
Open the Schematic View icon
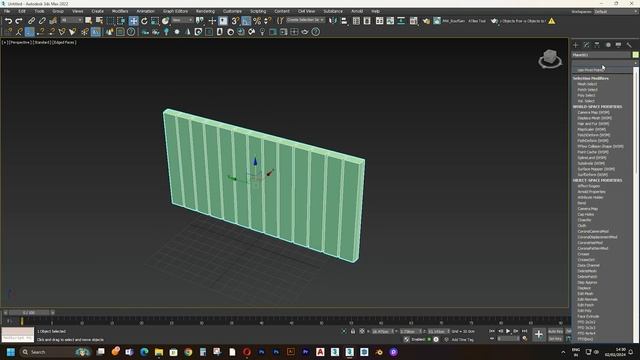(401, 21)
